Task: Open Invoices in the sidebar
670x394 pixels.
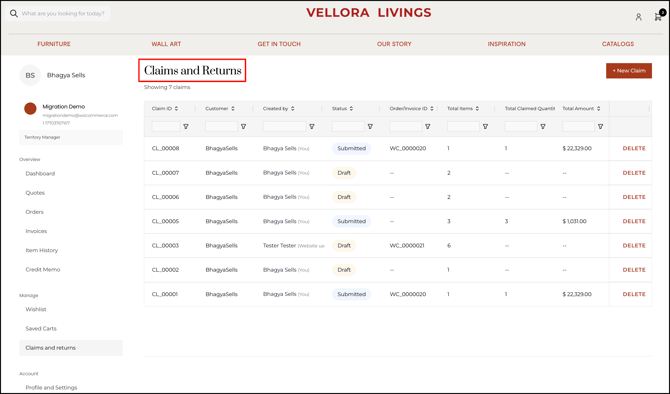Action: click(x=36, y=231)
